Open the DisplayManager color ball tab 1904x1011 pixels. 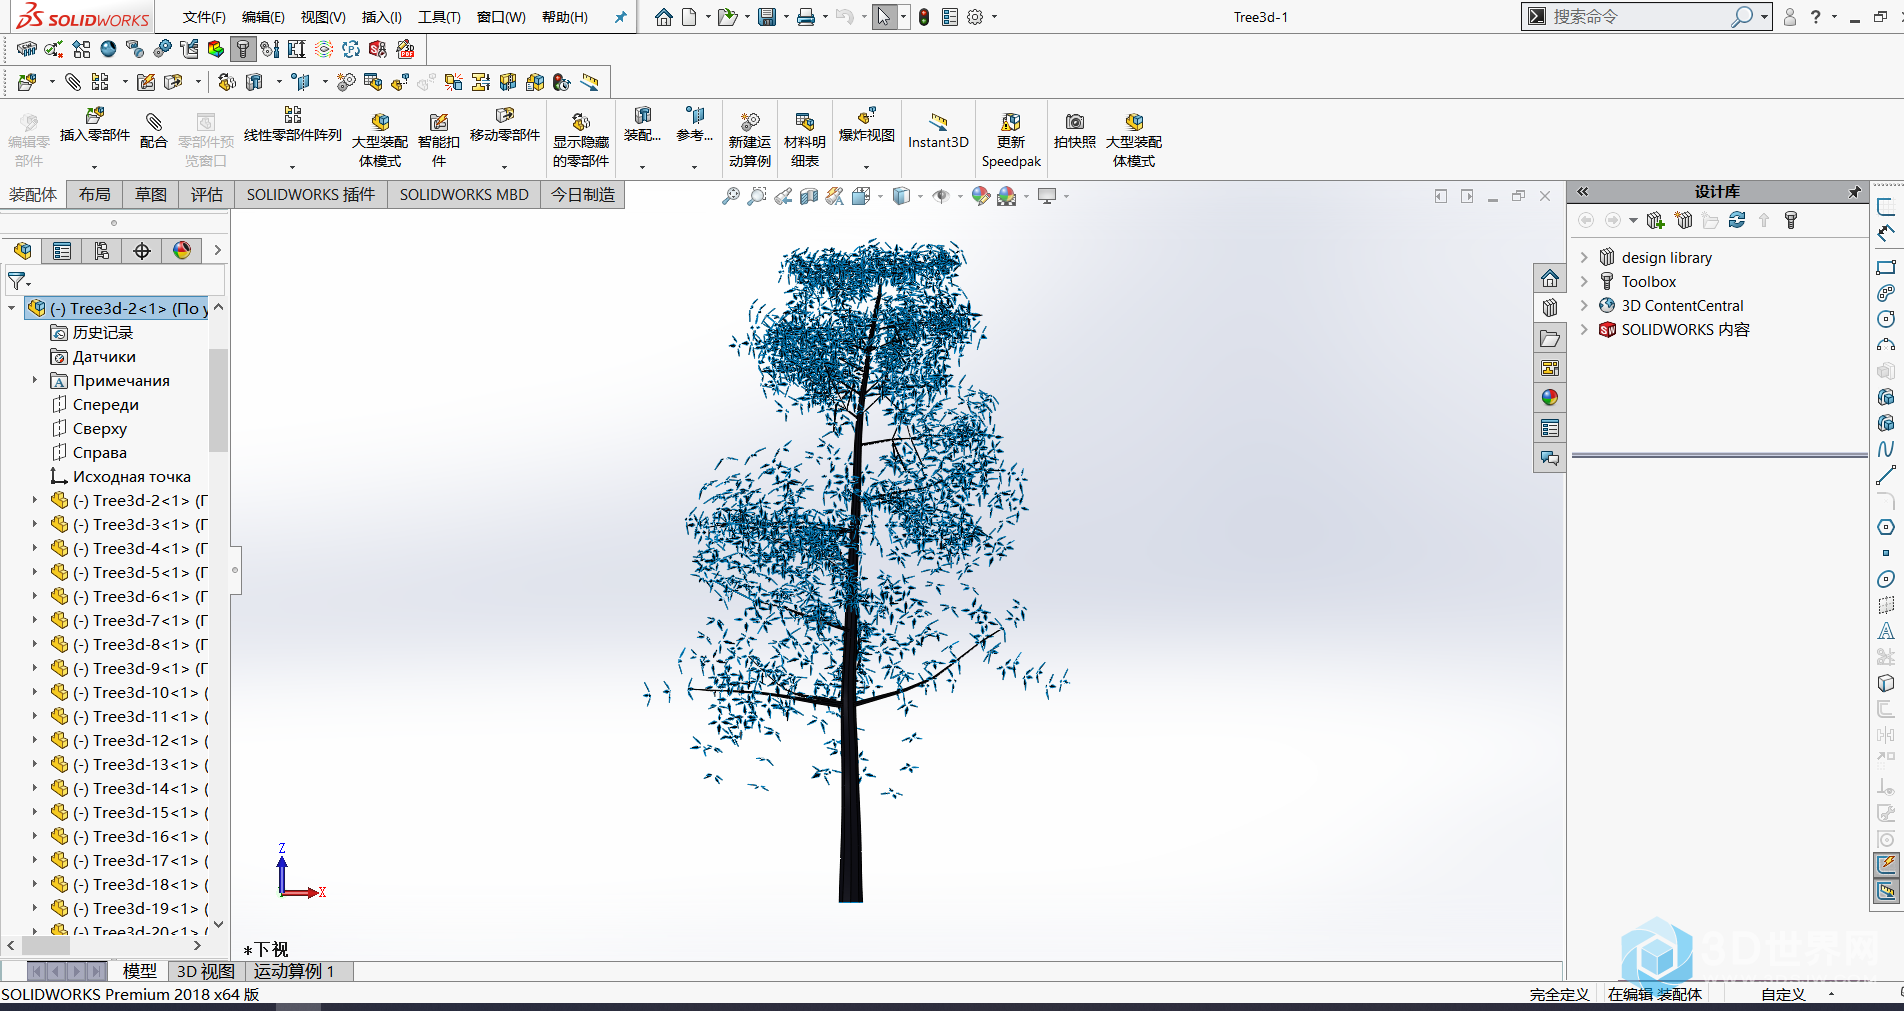pos(182,250)
